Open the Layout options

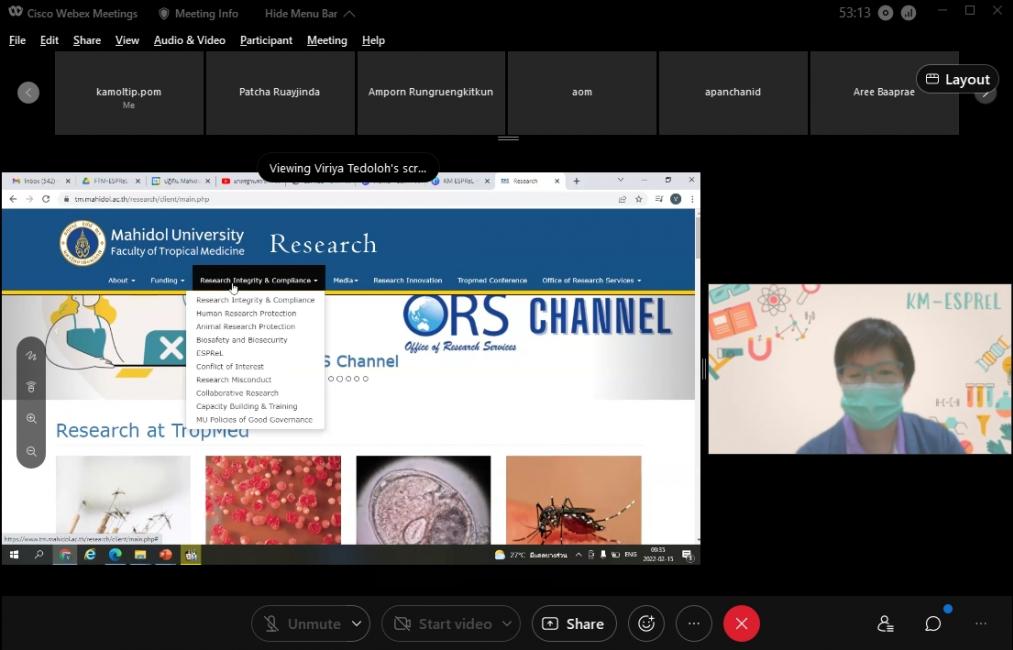coord(957,79)
